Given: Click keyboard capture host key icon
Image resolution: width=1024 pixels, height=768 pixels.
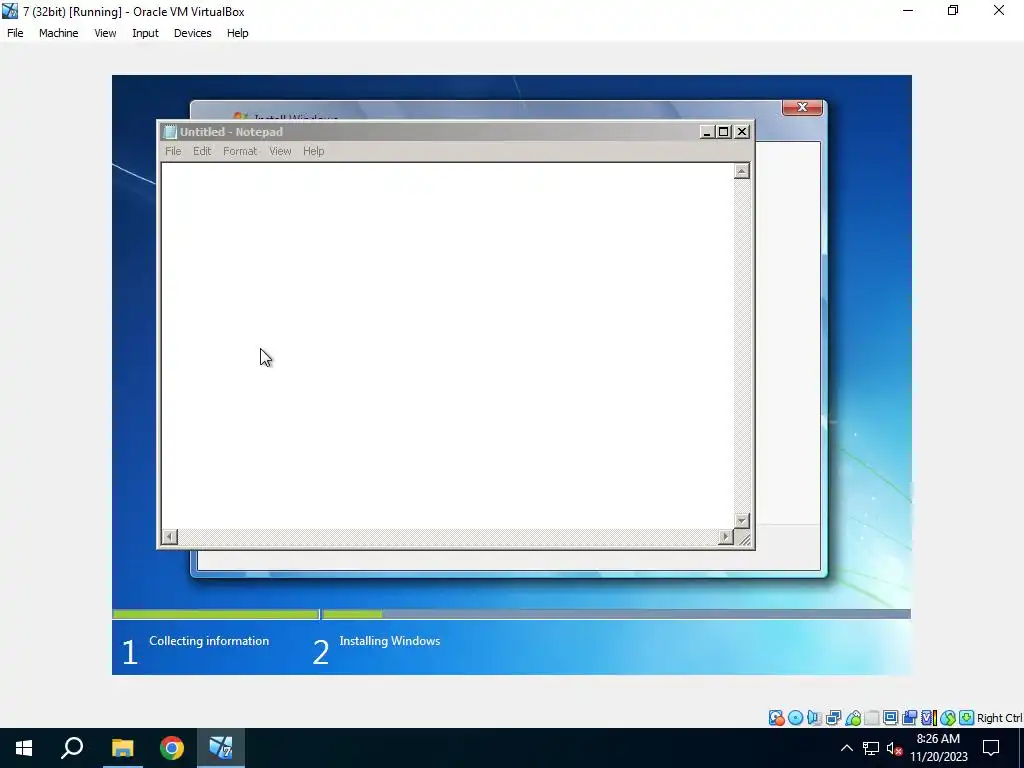Looking at the screenshot, I should pyautogui.click(x=967, y=718).
